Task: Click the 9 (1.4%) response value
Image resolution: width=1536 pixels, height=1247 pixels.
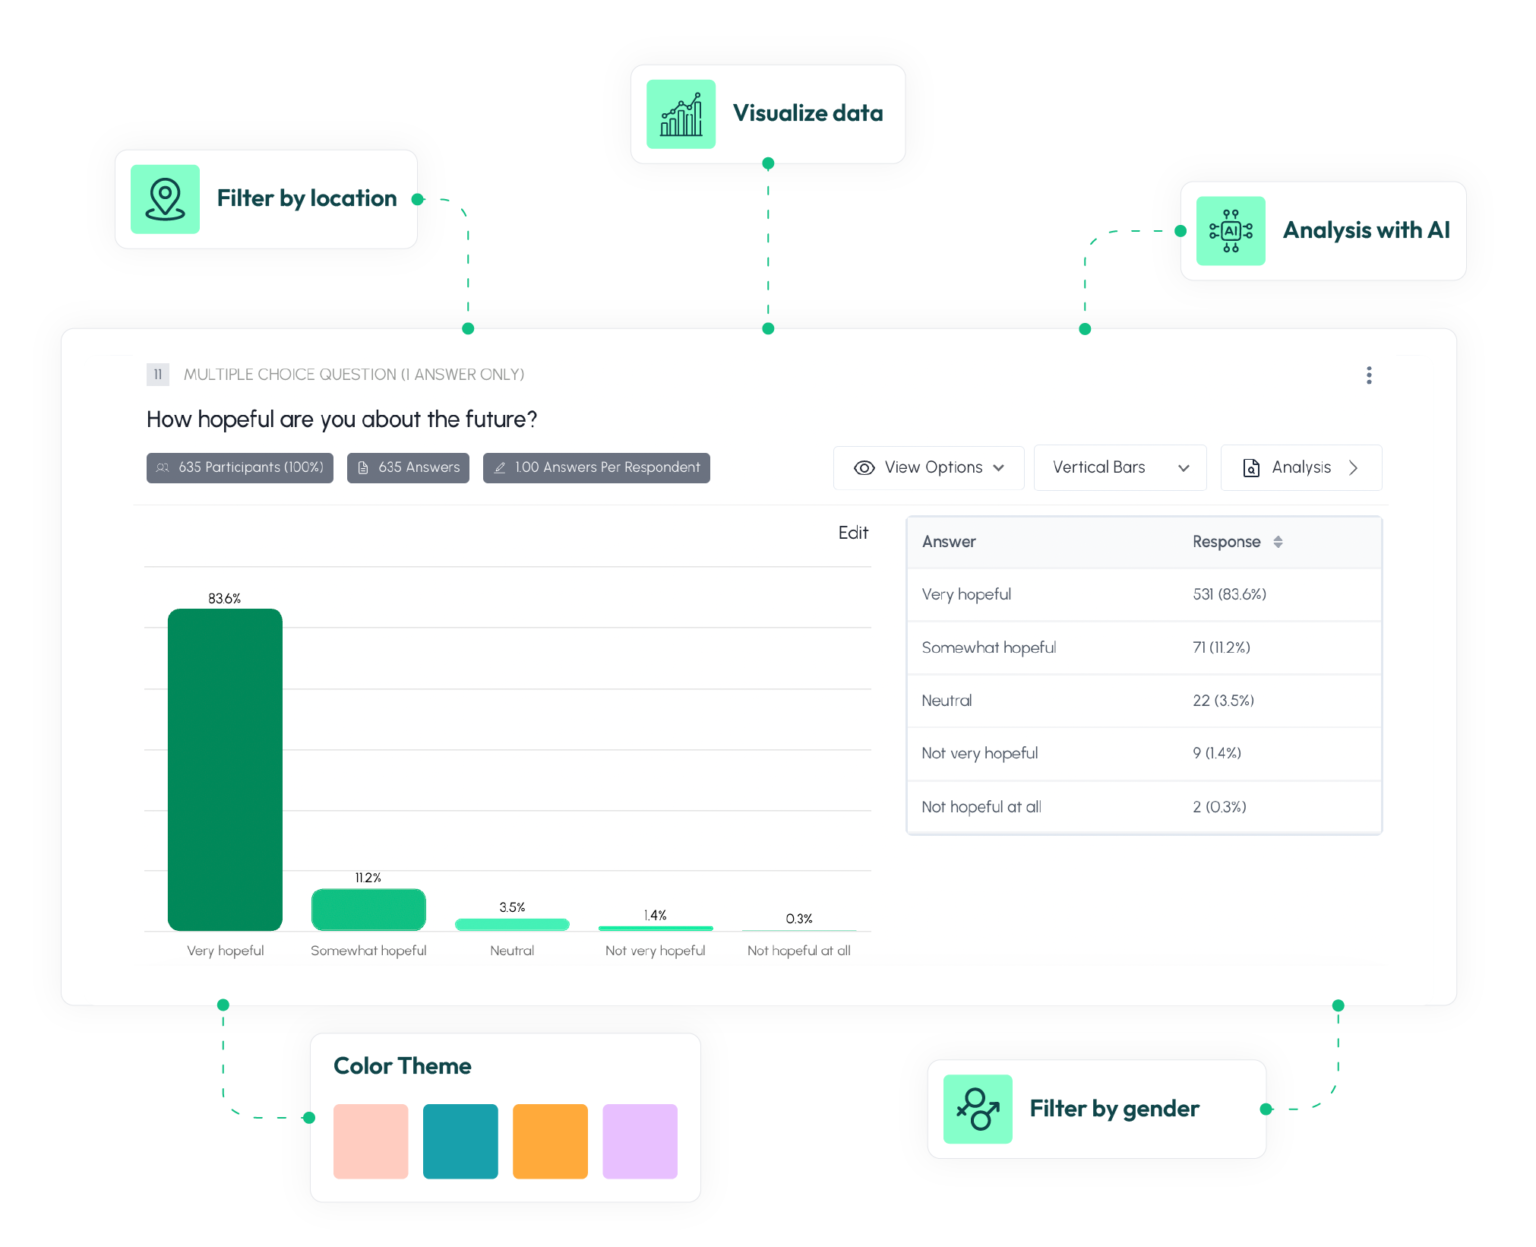Action: (1217, 754)
